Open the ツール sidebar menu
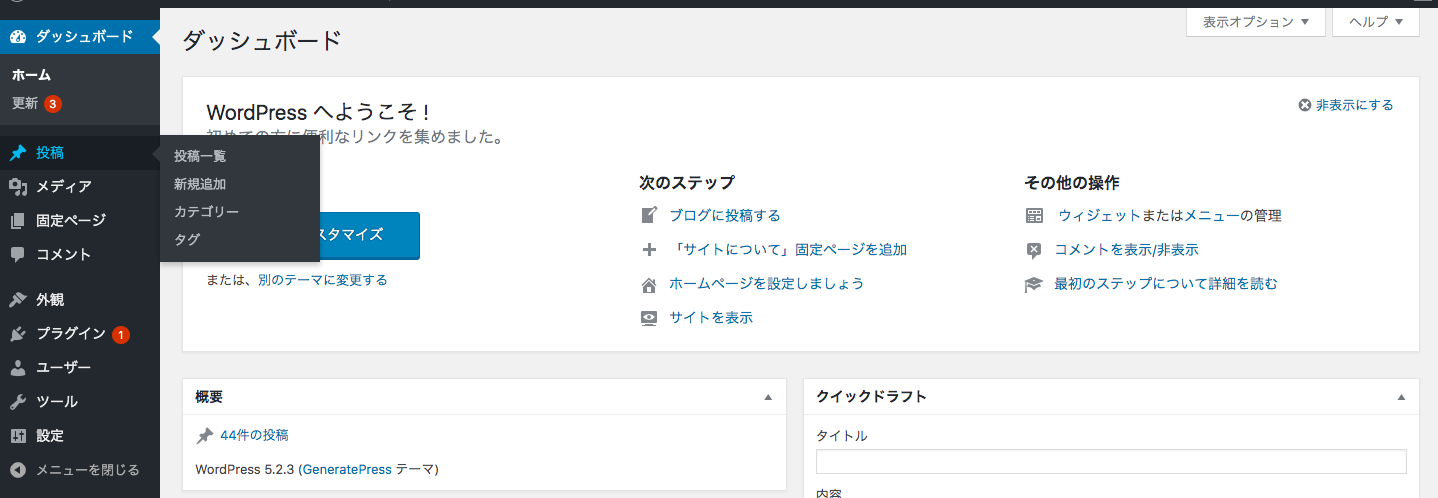Image resolution: width=1438 pixels, height=498 pixels. (80, 402)
